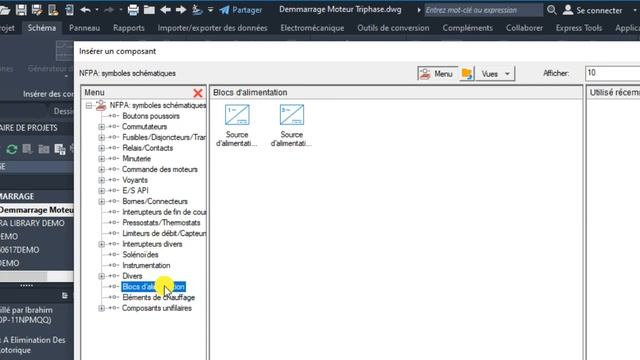This screenshot has width=640, height=360.
Task: Expand the Fusibles/Disjoncteurs tree node
Action: click(x=102, y=138)
